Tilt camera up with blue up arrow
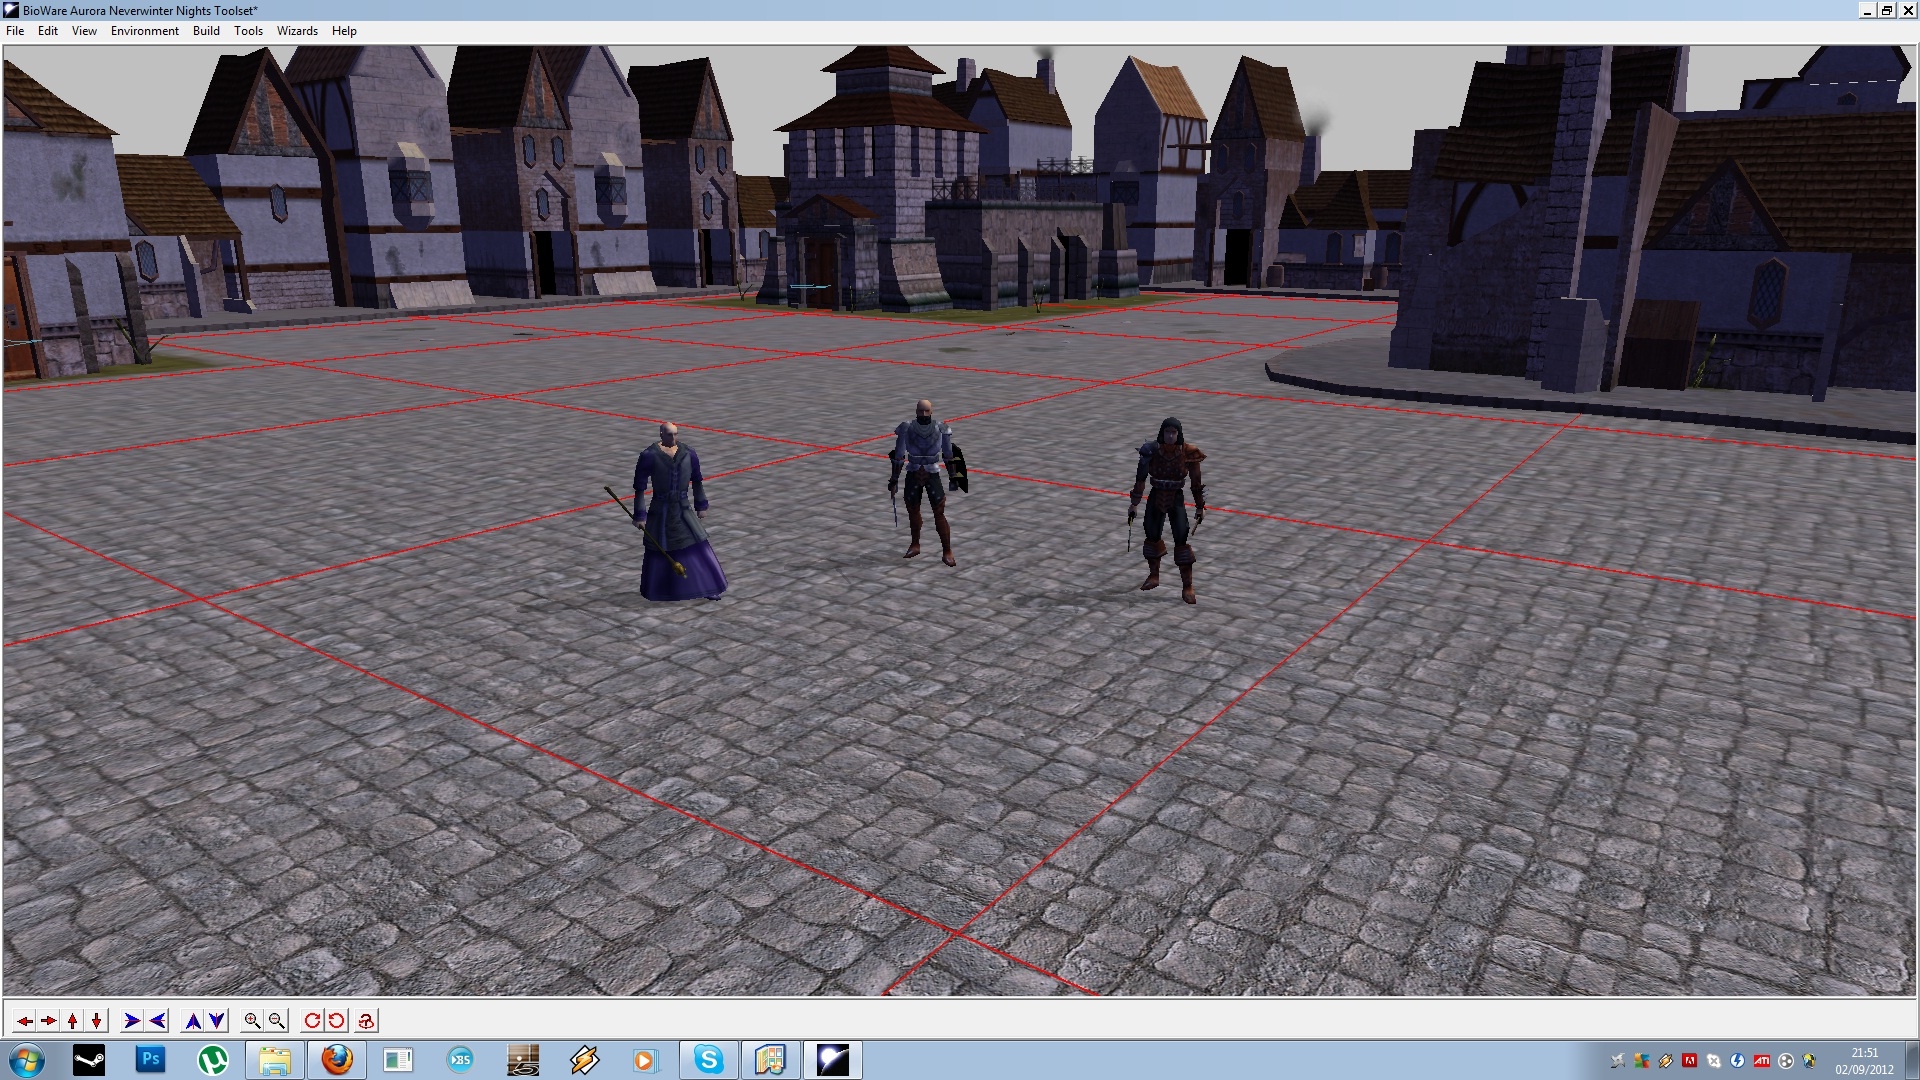The image size is (1920, 1080). 193,1021
